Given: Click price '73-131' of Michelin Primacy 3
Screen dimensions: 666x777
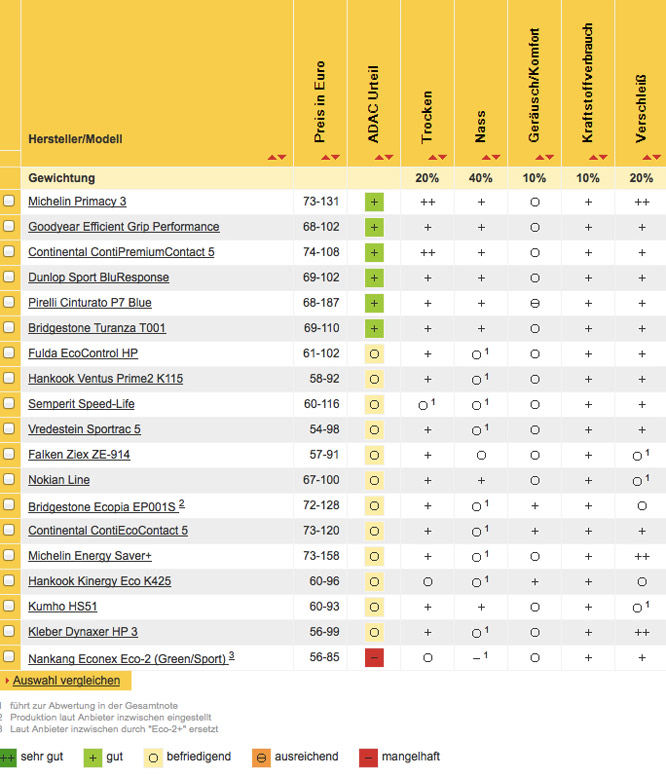Looking at the screenshot, I should coord(321,201).
